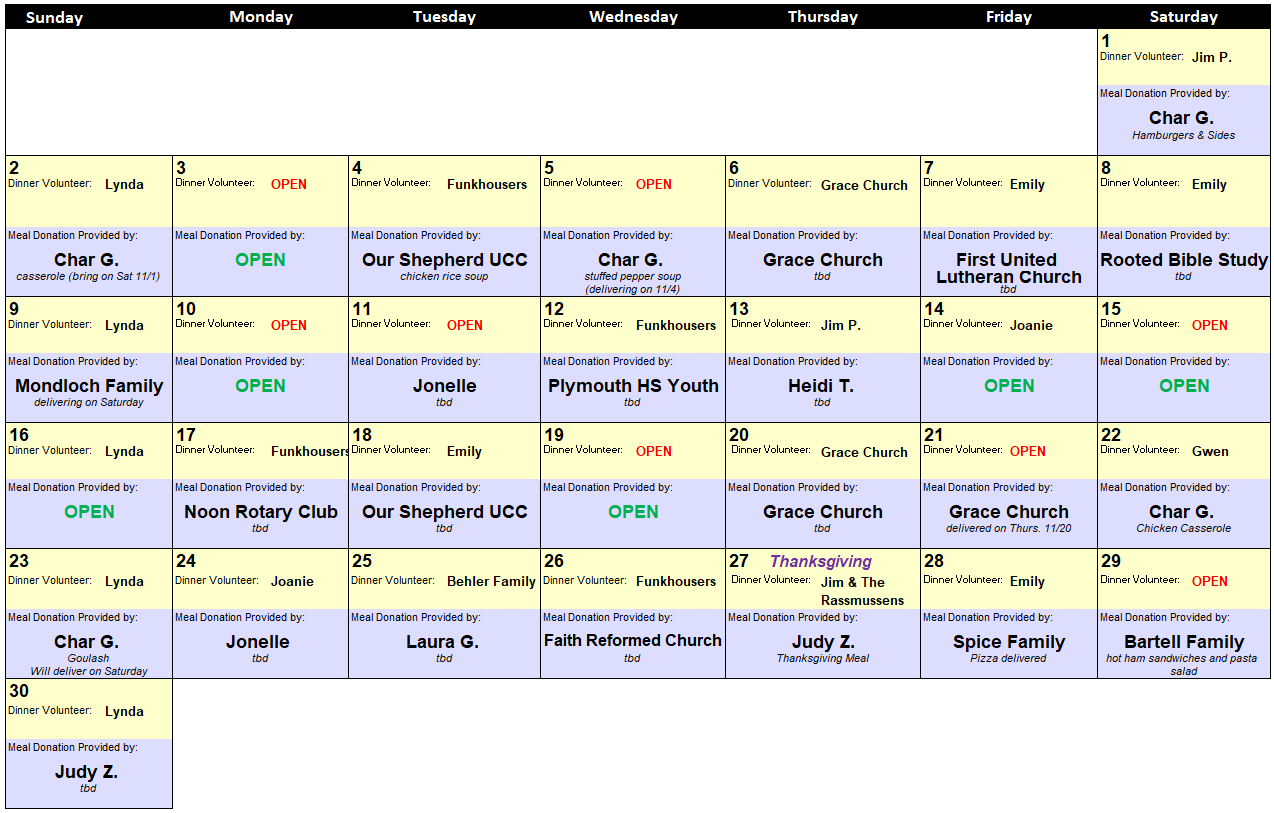The width and height of the screenshot is (1274, 813).
Task: Open the Plymouth HS Youth meal entry
Action: point(633,386)
